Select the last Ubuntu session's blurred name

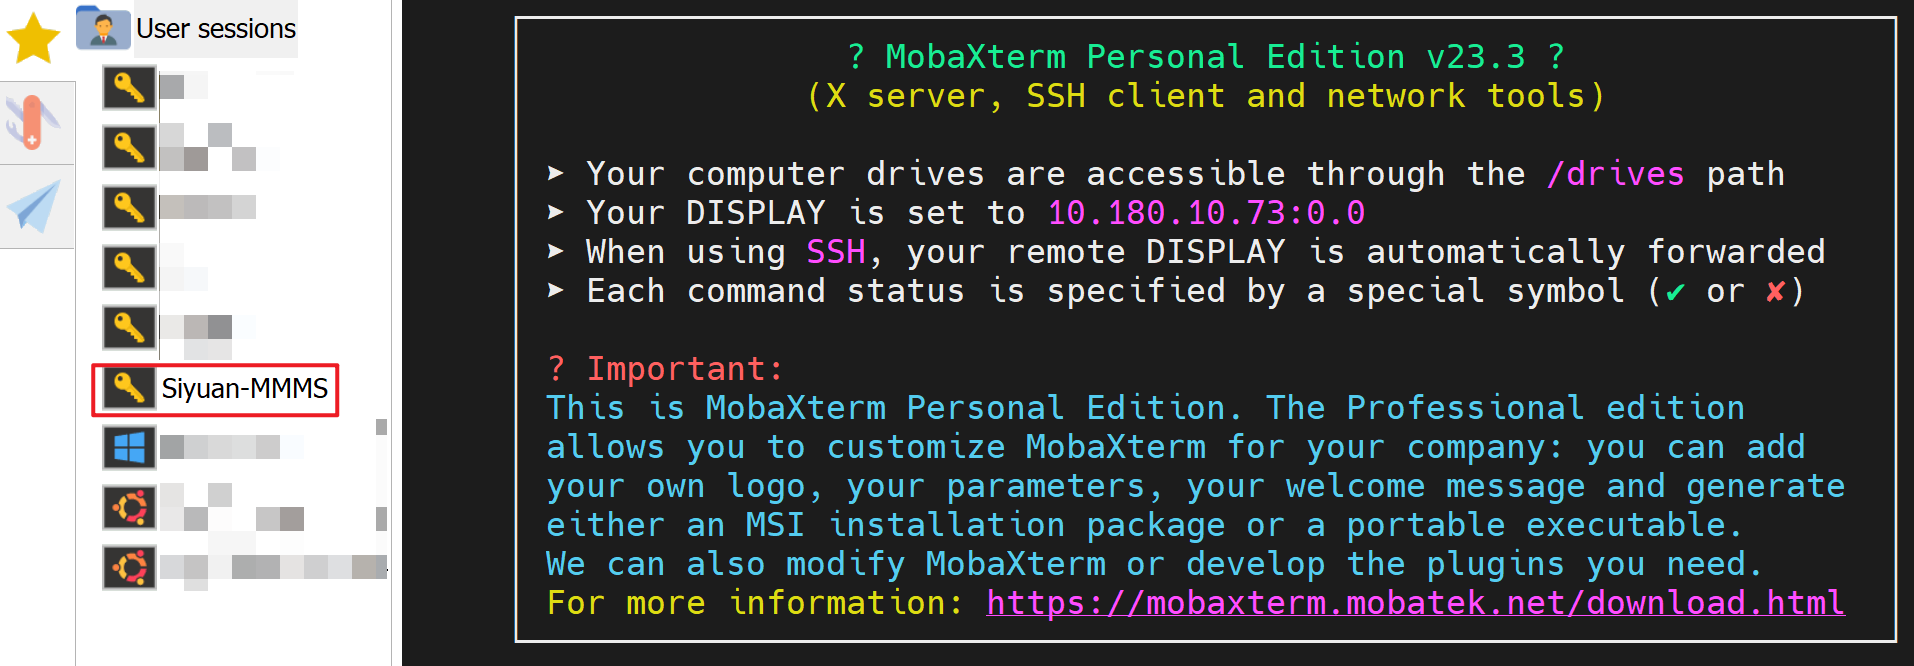[x=272, y=568]
